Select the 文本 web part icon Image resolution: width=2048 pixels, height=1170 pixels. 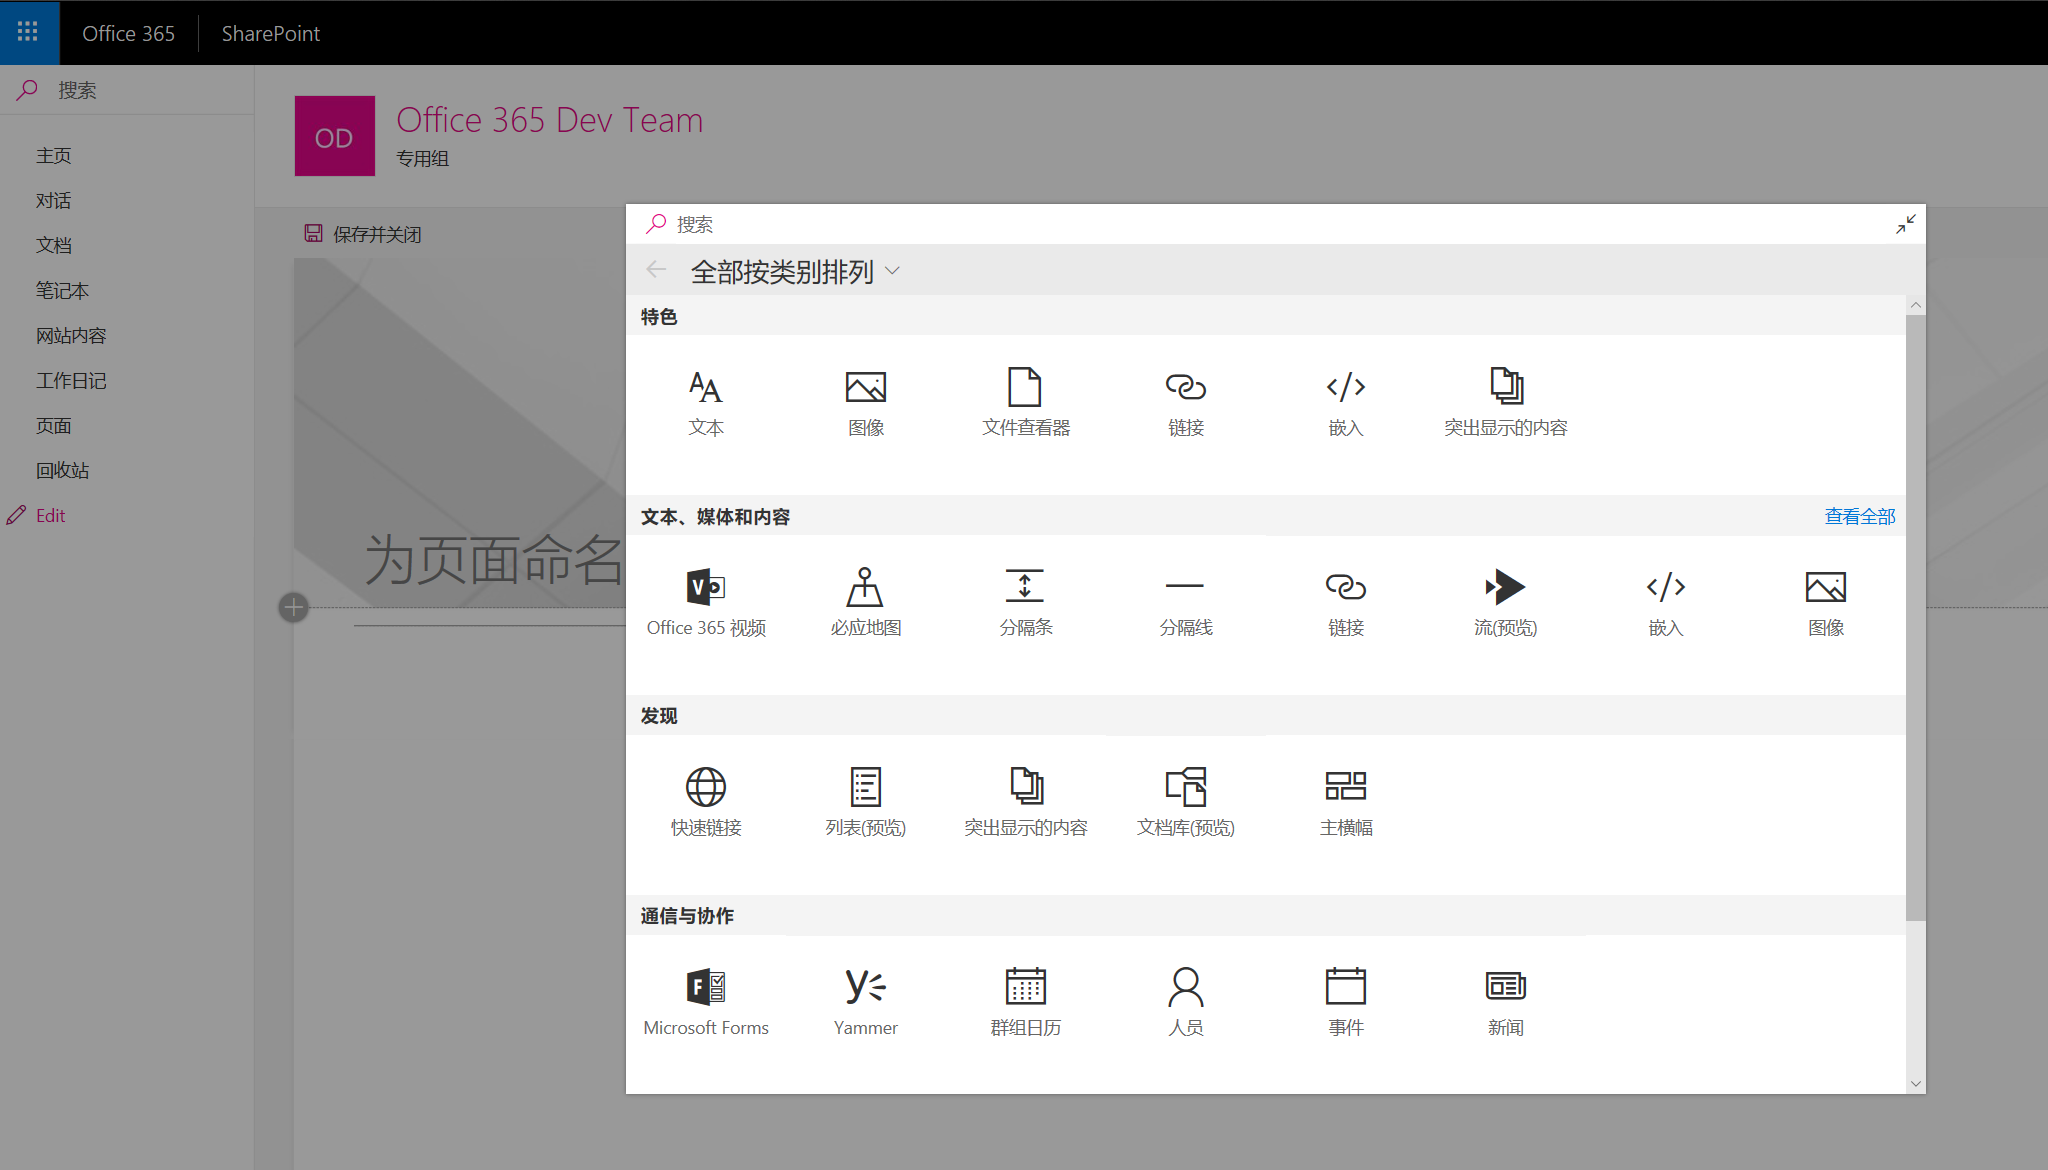pos(706,400)
